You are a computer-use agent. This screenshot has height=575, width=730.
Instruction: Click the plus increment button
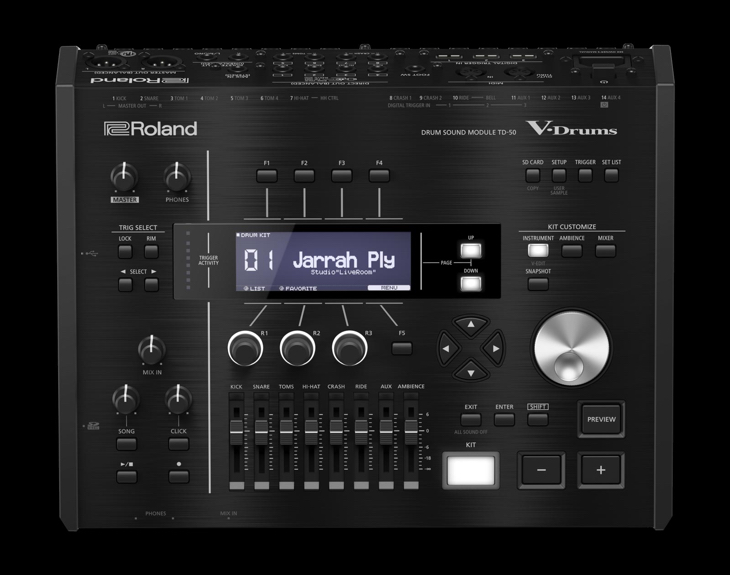[x=601, y=470]
